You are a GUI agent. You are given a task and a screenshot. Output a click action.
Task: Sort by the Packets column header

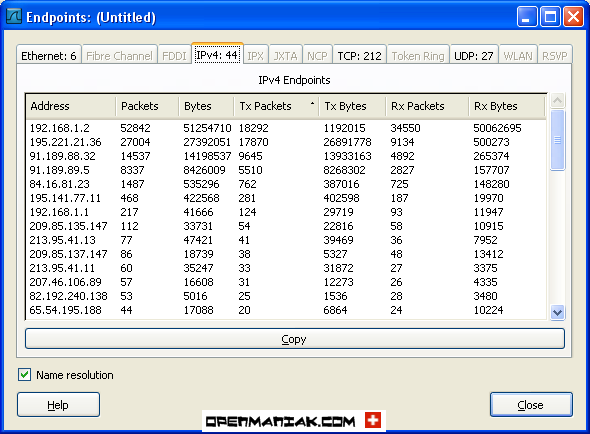pos(148,106)
